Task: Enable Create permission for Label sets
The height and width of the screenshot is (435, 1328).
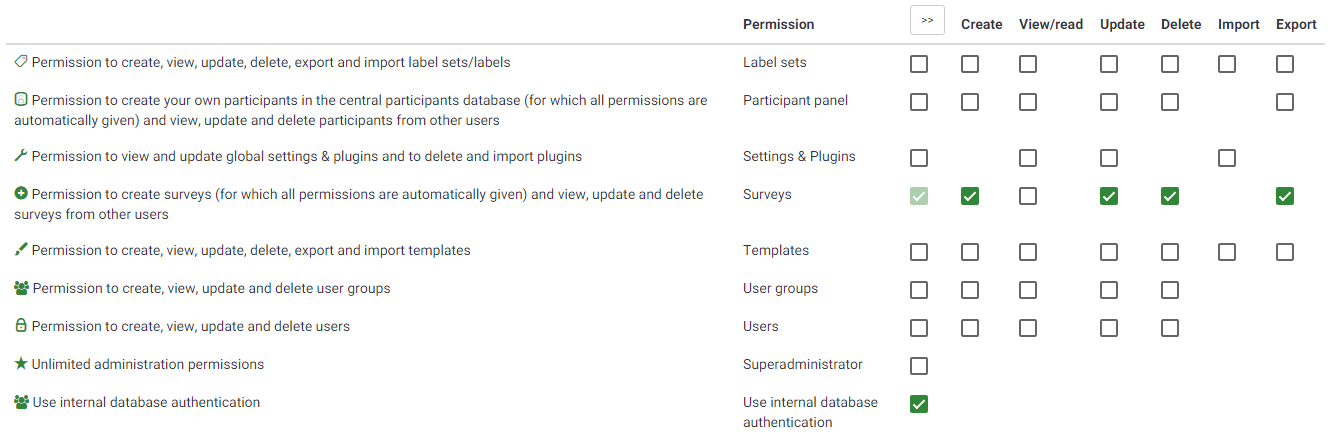Action: pos(970,65)
